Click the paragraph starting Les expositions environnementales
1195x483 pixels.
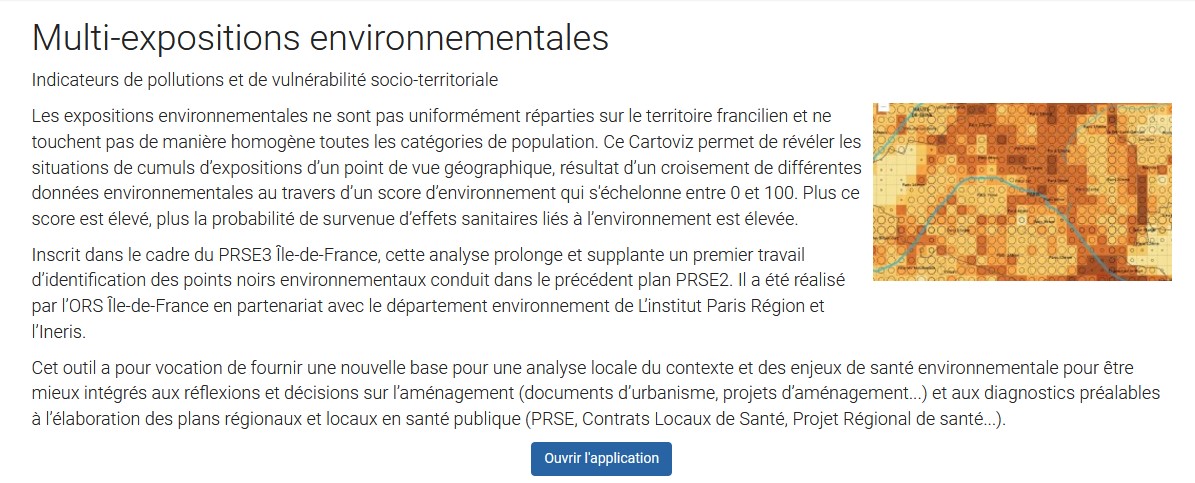point(447,168)
